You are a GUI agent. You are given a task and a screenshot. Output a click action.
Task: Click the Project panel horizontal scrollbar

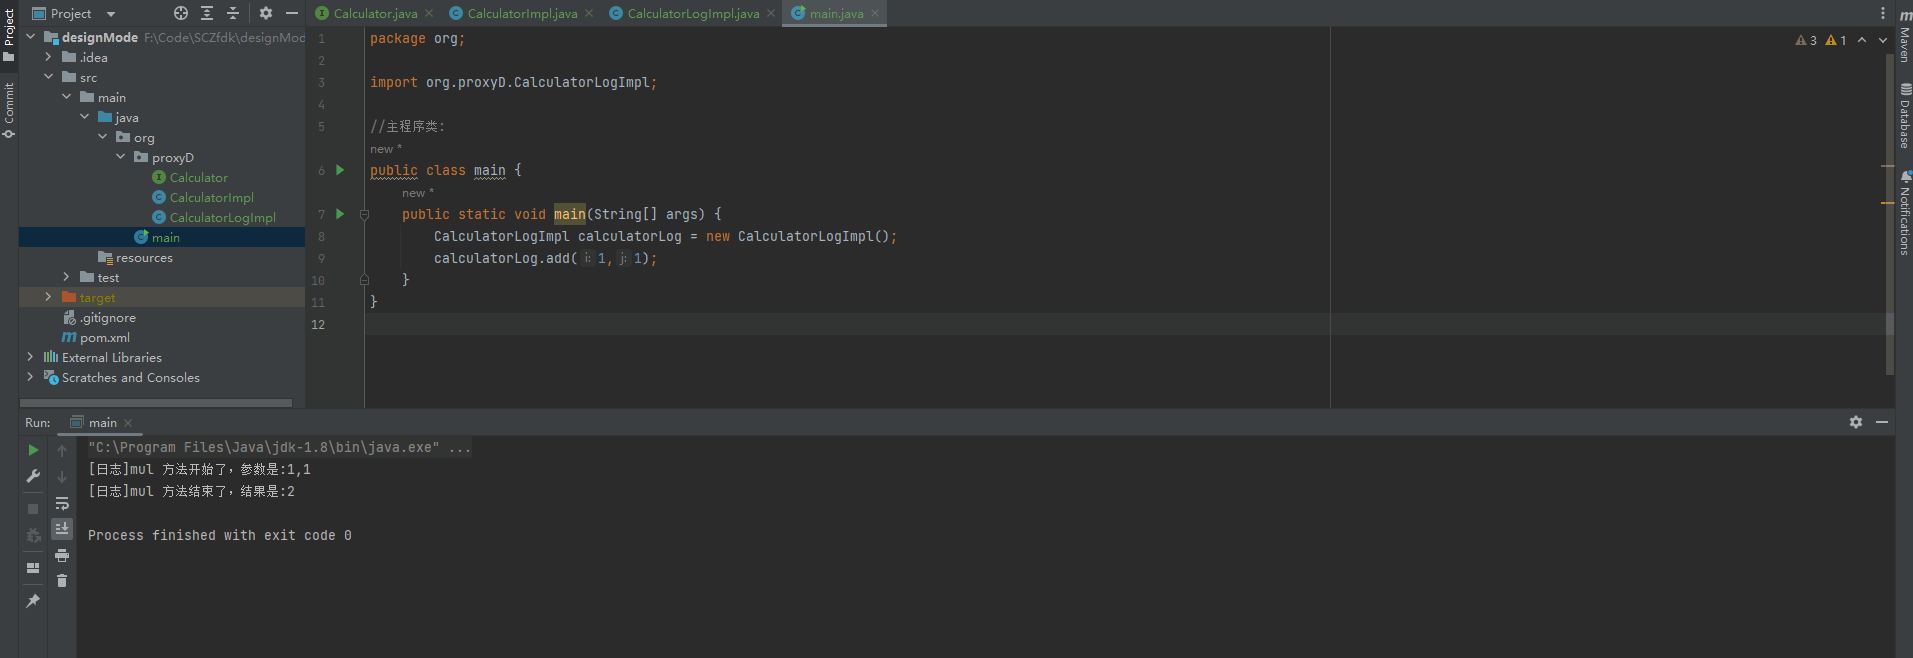click(156, 403)
